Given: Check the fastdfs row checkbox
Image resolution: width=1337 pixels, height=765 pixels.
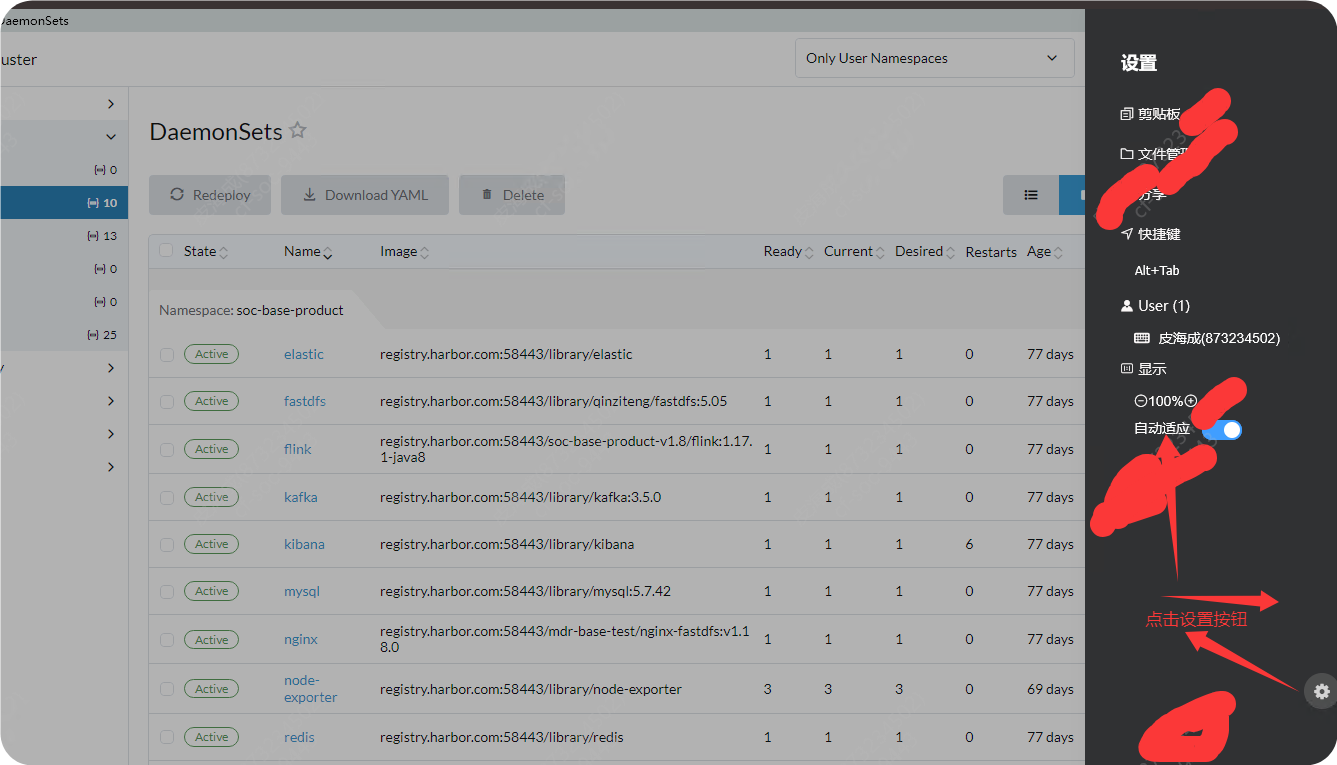Looking at the screenshot, I should (167, 401).
